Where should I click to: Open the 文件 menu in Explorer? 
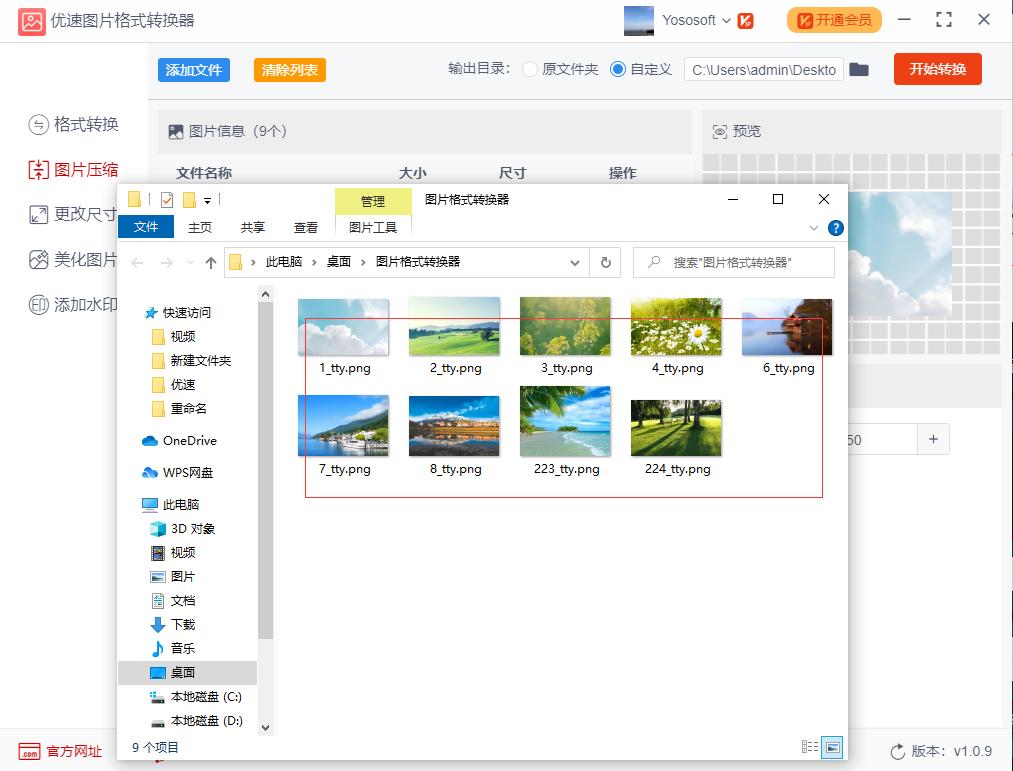pyautogui.click(x=146, y=227)
